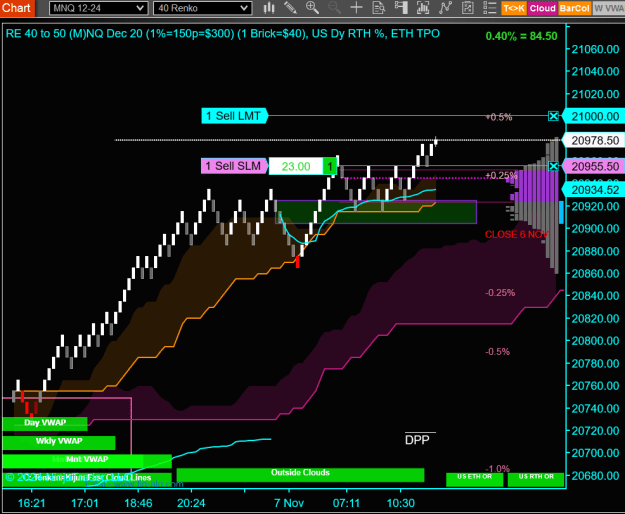Click the 17:01 time axis label
625x514 pixels.
coord(85,503)
